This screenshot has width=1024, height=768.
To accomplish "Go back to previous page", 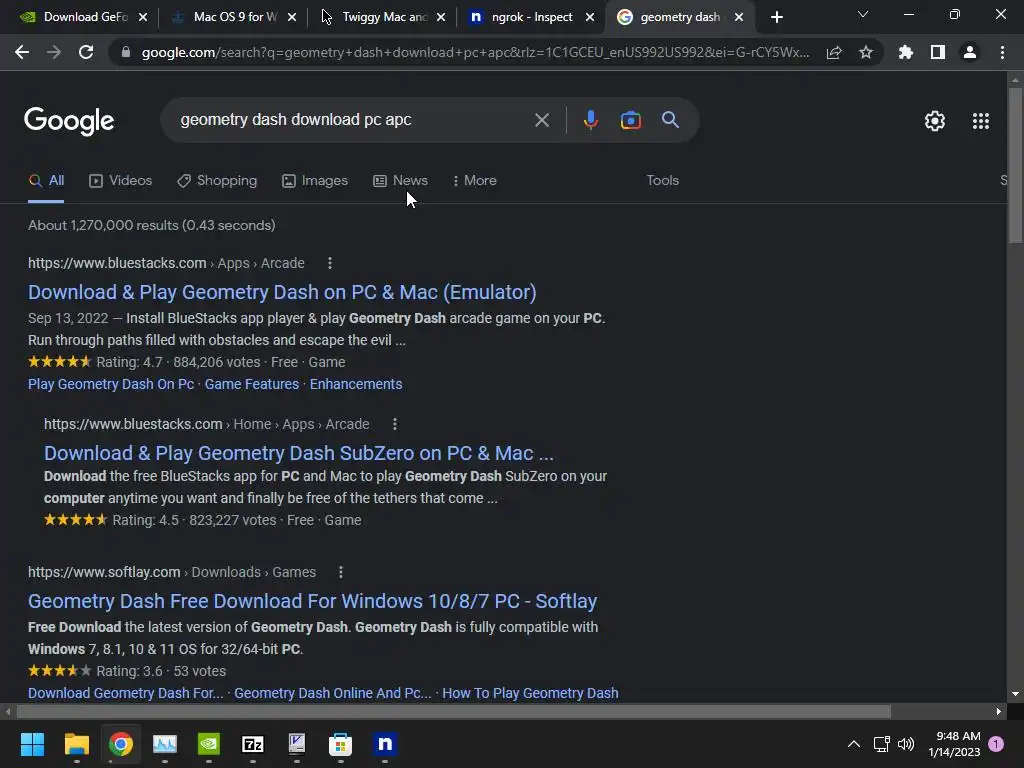I will pyautogui.click(x=22, y=52).
